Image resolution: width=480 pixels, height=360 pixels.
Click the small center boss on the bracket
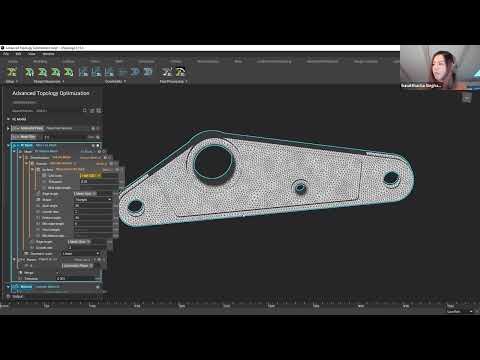coord(300,188)
